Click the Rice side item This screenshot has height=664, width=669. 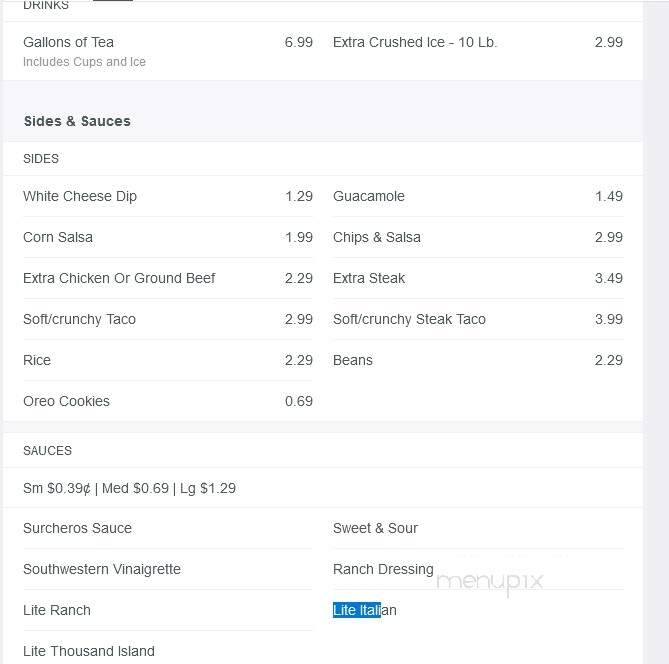37,360
